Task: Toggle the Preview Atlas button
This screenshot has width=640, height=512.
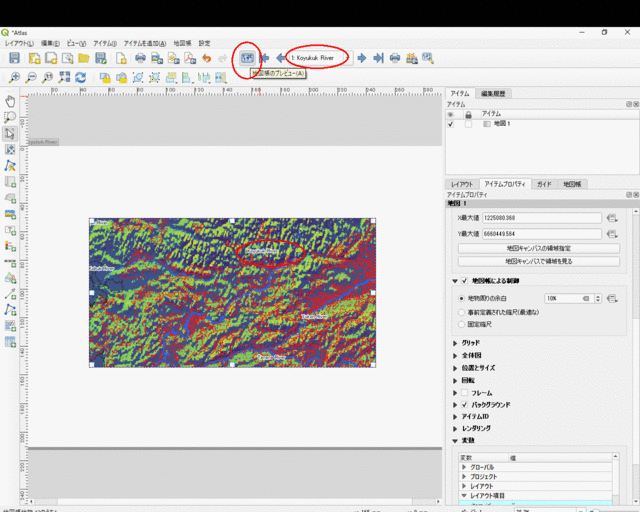Action: tap(247, 58)
